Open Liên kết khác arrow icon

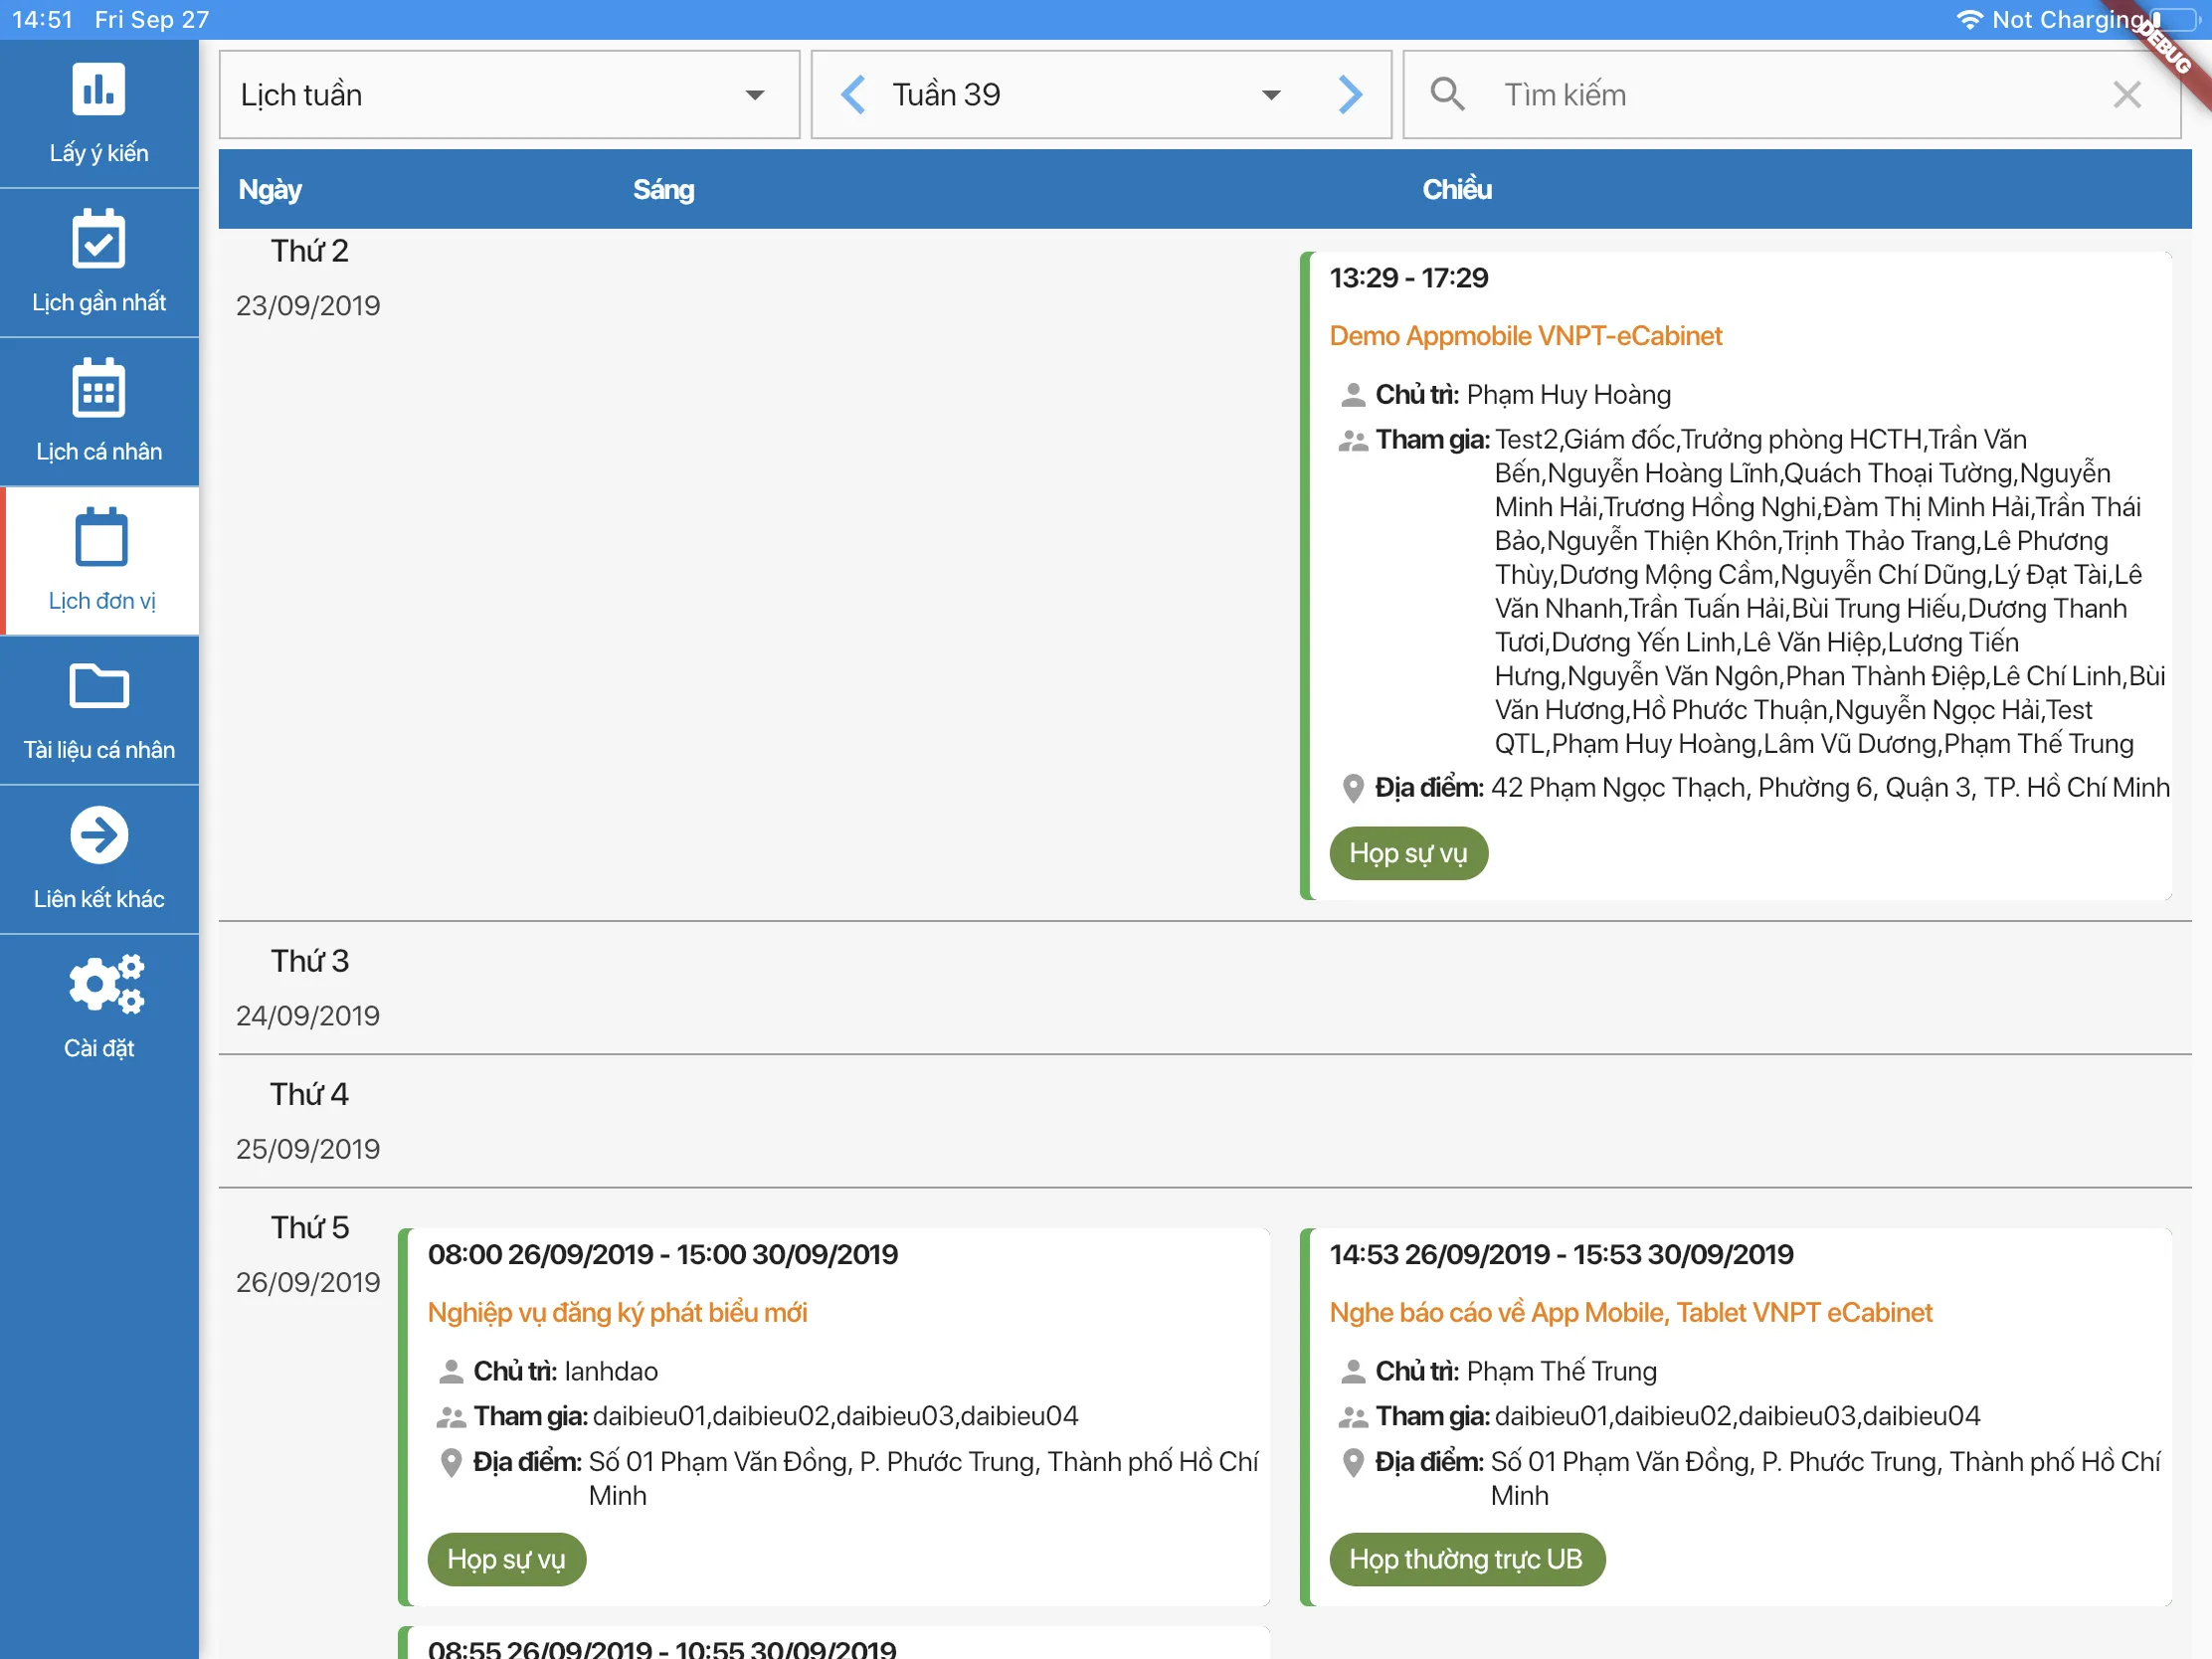tap(99, 835)
